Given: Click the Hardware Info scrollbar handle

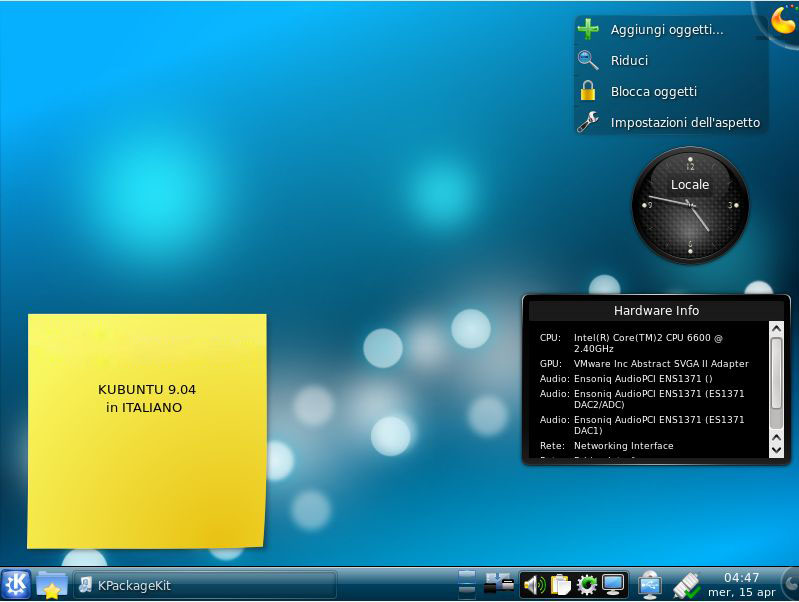Looking at the screenshot, I should point(776,373).
